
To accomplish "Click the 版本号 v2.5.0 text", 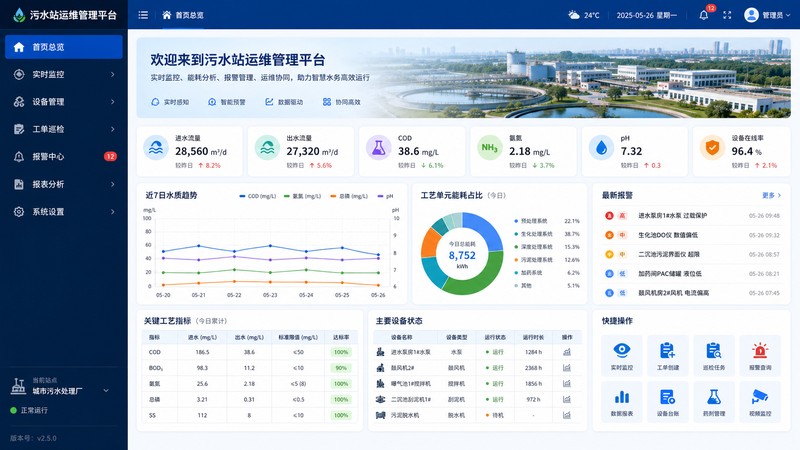I will pos(33,438).
